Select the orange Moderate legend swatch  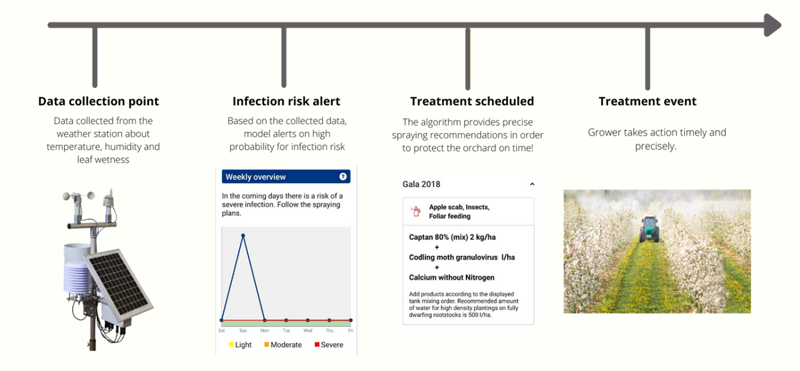(x=266, y=345)
